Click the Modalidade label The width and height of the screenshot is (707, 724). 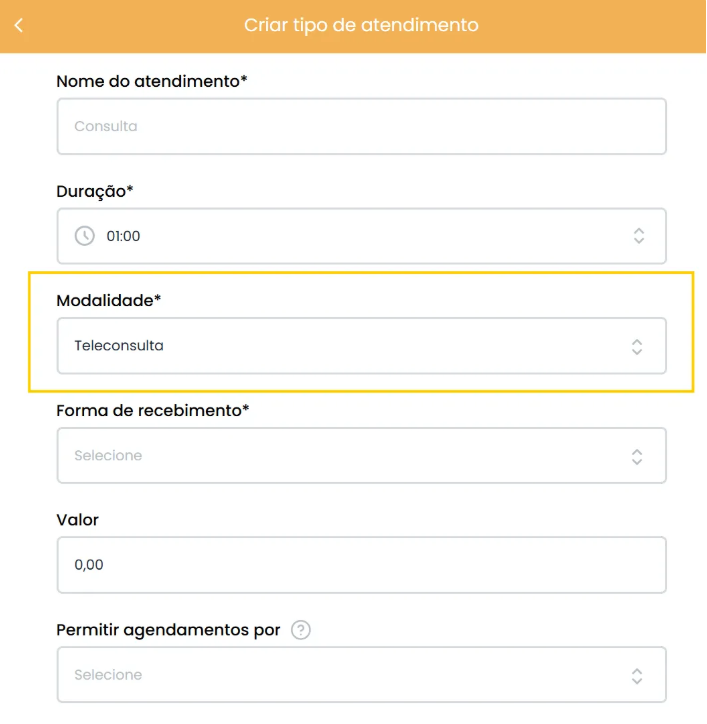coord(109,301)
